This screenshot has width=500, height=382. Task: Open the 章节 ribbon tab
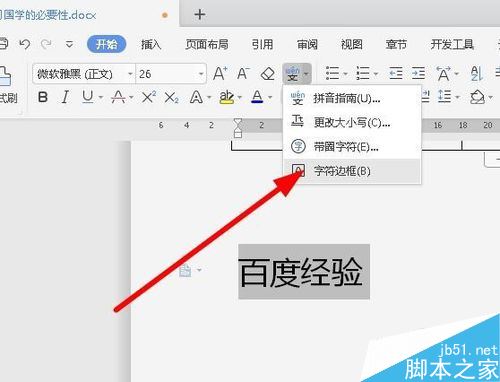click(396, 44)
